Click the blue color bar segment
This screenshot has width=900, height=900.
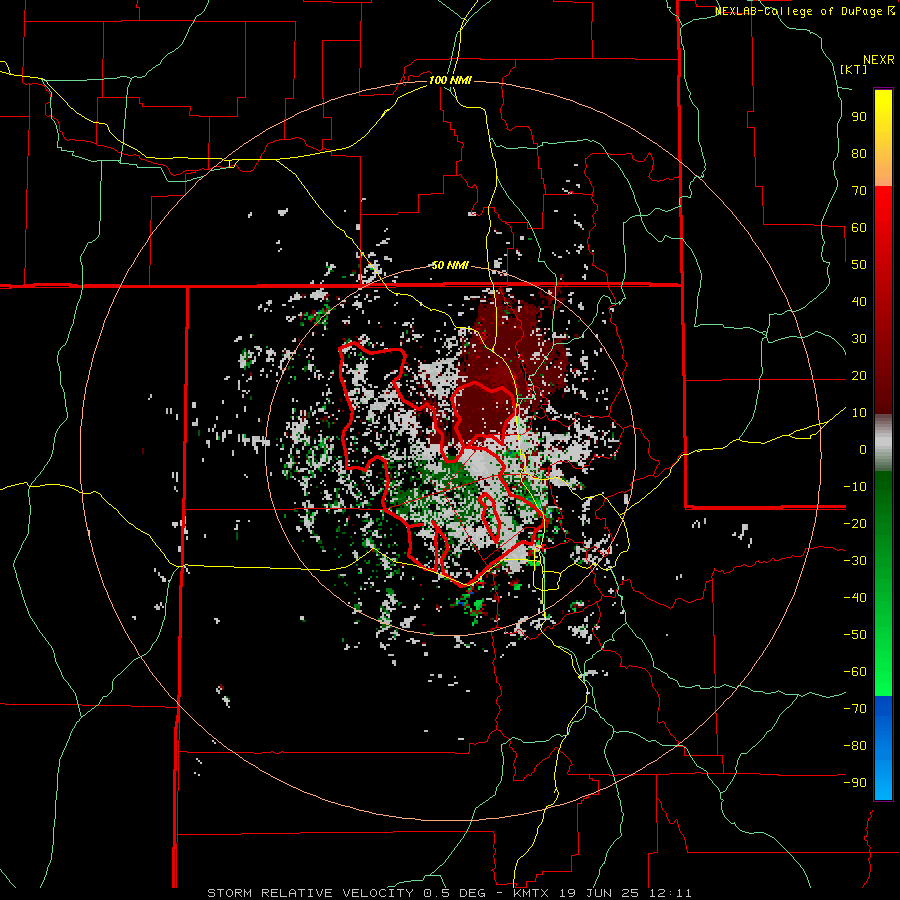tap(883, 748)
